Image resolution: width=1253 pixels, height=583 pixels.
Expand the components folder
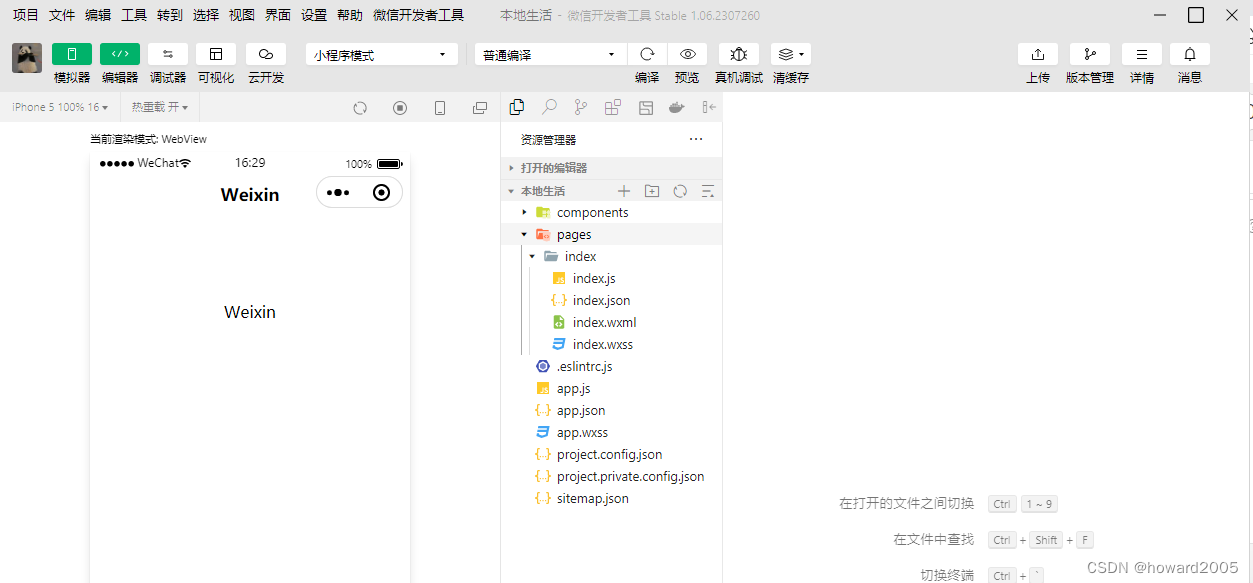pos(611,212)
